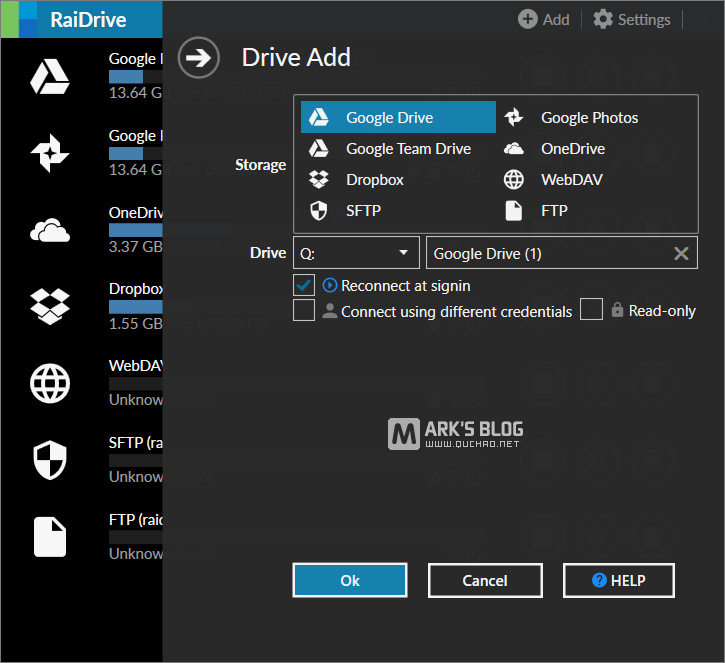
Task: Click the RaiDrive logo in the title bar
Action: 19,19
